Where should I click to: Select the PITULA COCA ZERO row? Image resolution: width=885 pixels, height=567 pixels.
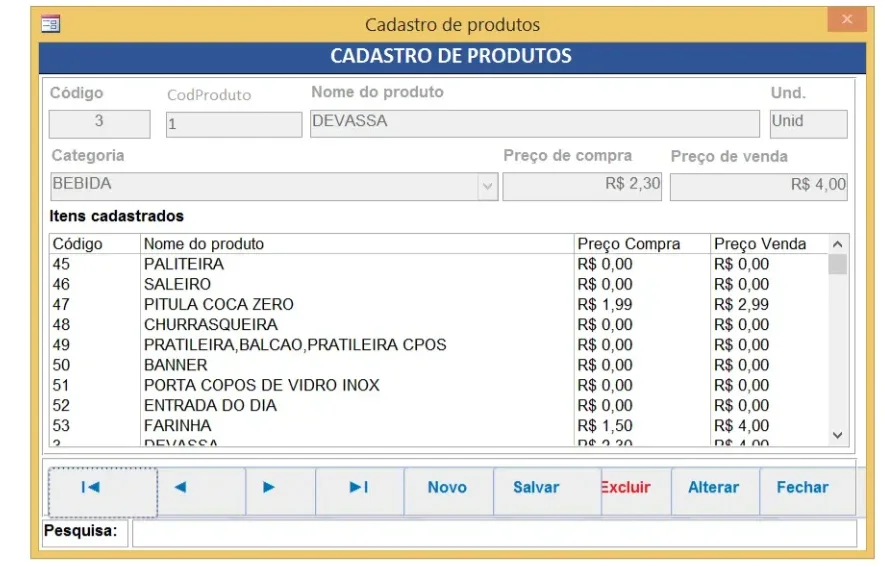tap(439, 305)
